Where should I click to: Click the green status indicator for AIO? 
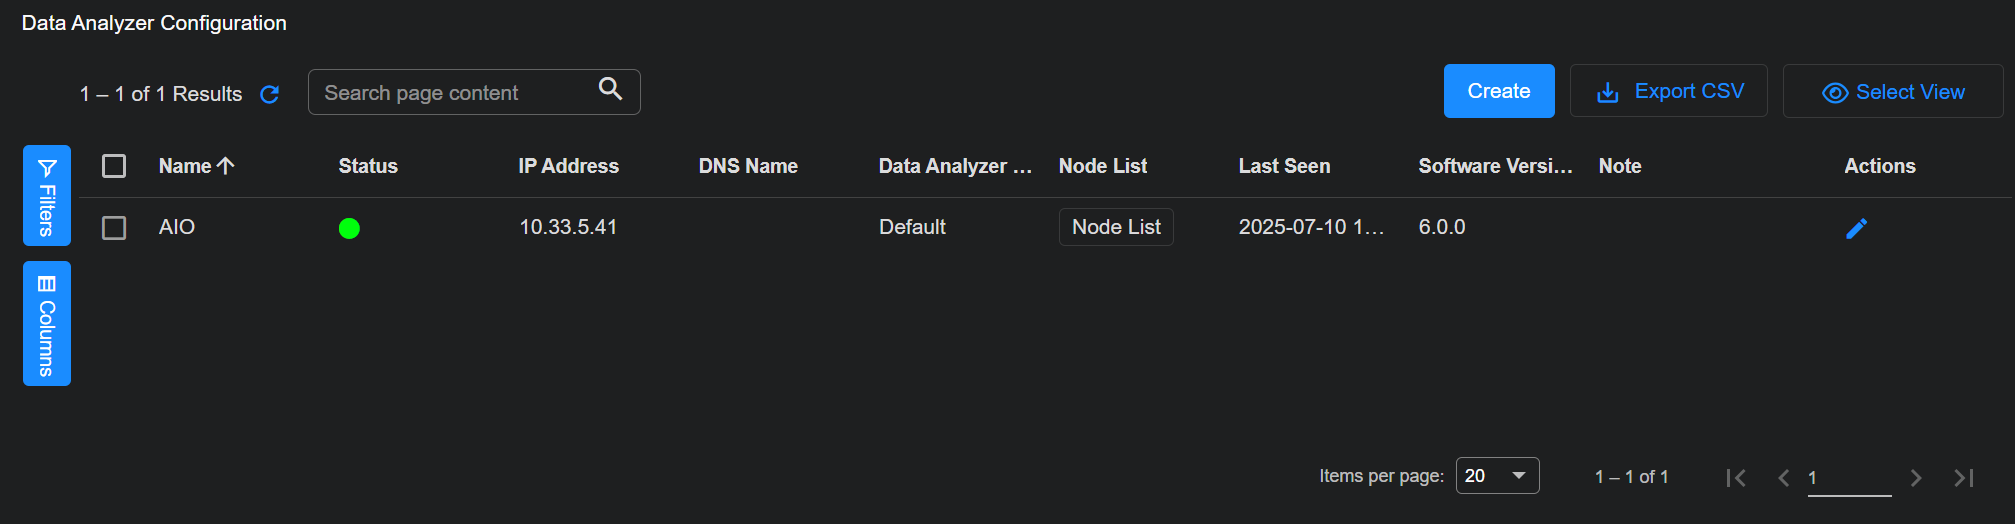point(349,229)
